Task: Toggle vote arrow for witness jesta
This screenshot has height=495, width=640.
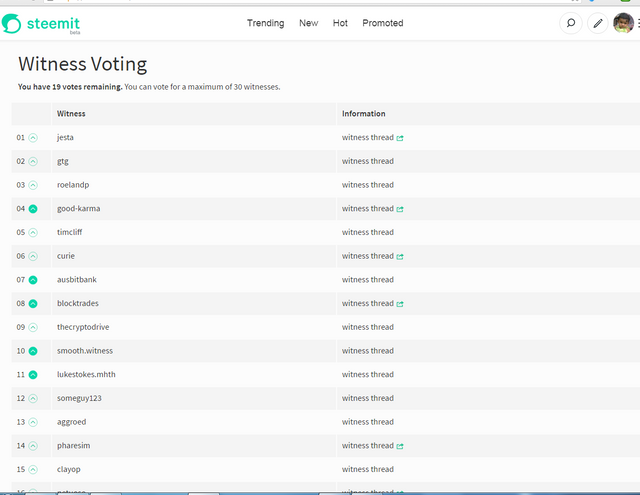Action: pos(33,138)
